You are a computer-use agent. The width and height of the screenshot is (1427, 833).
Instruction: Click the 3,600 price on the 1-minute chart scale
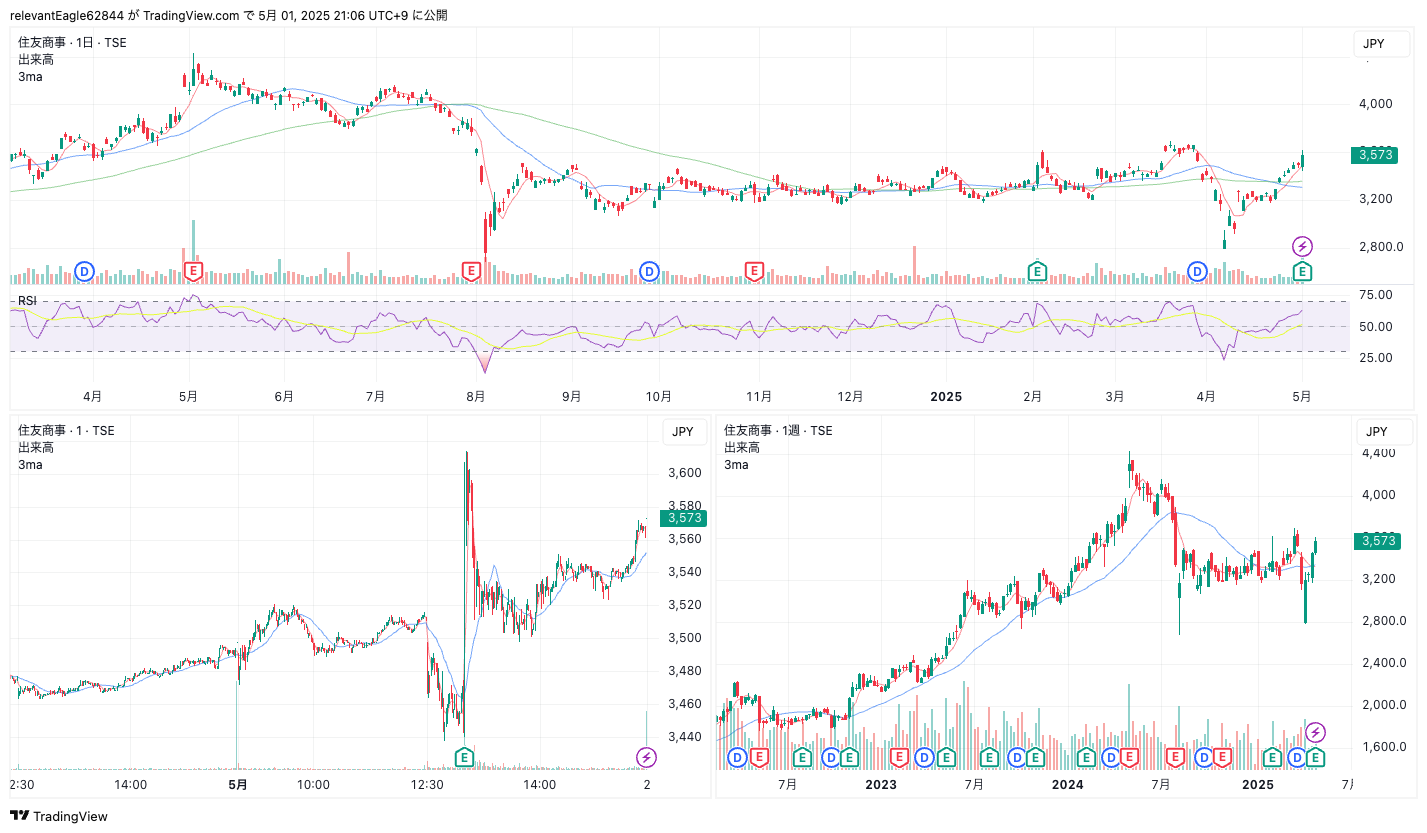pyautogui.click(x=684, y=473)
